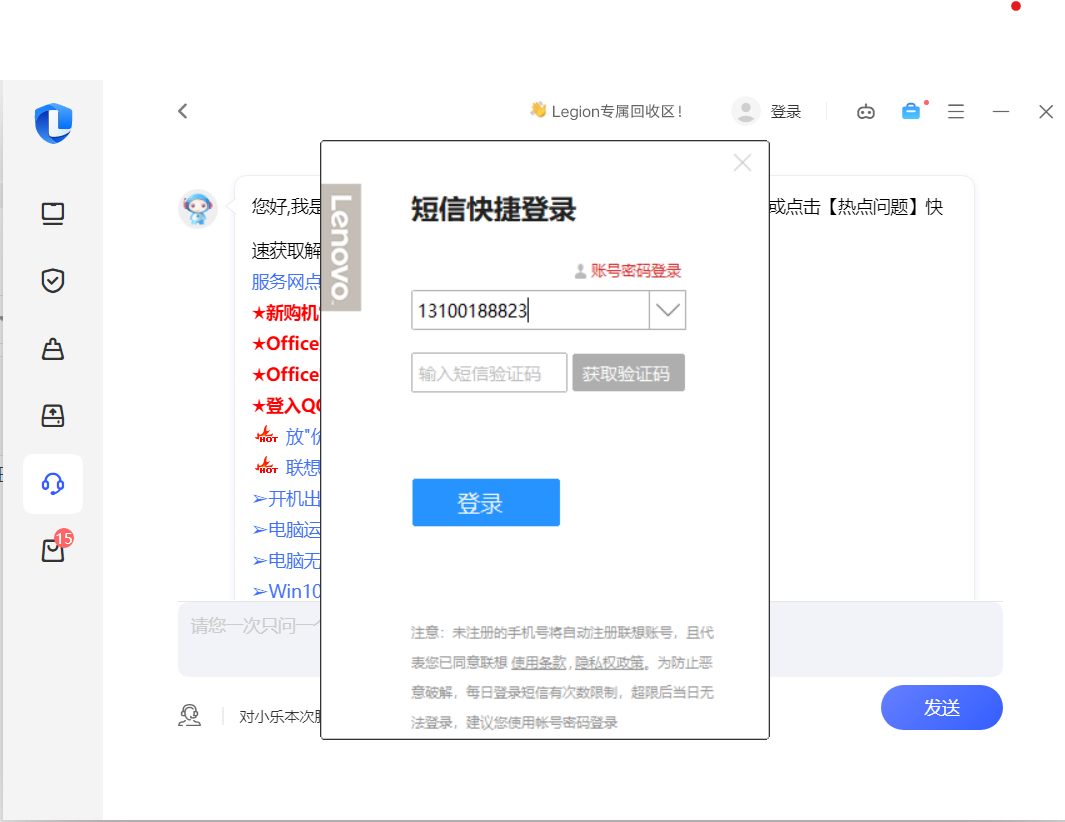Open the ➢电脑无 link in chat

tap(286, 560)
